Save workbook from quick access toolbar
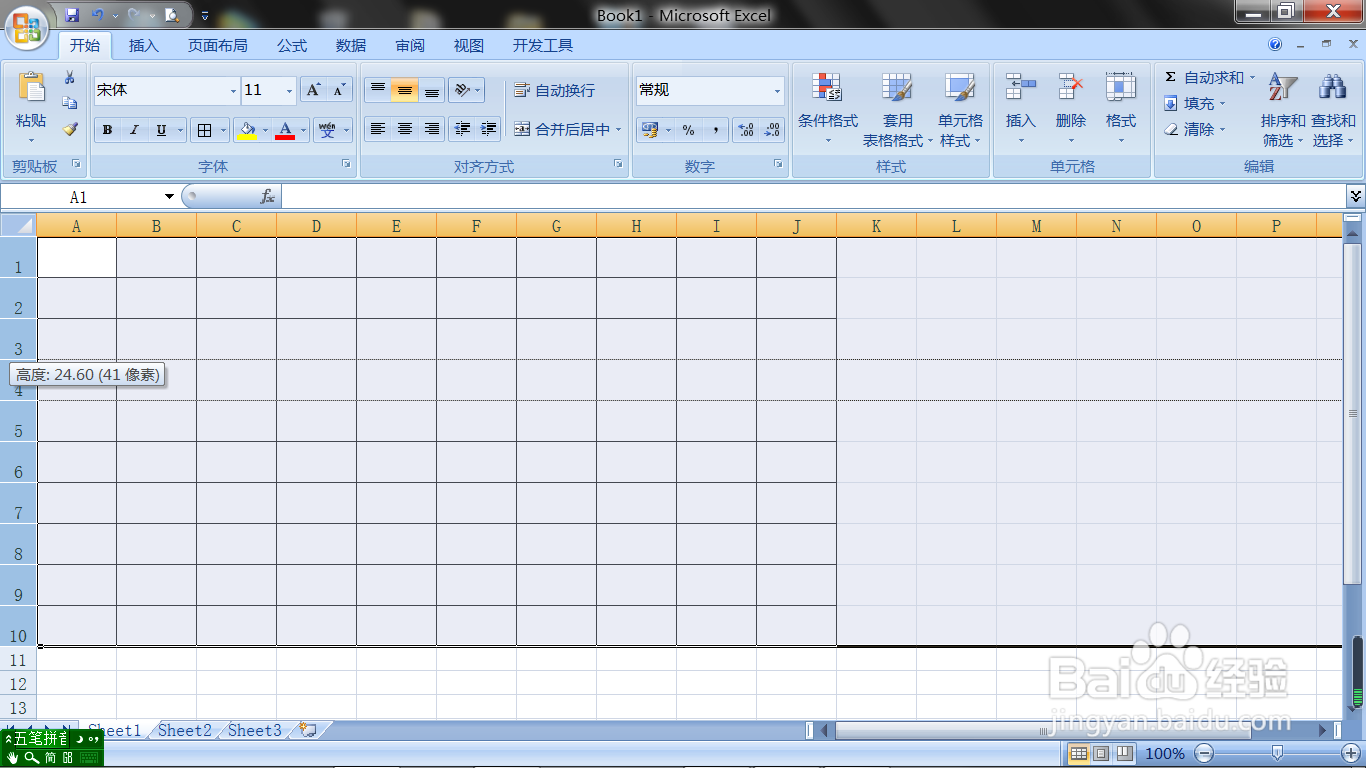The image size is (1366, 768). pos(72,15)
